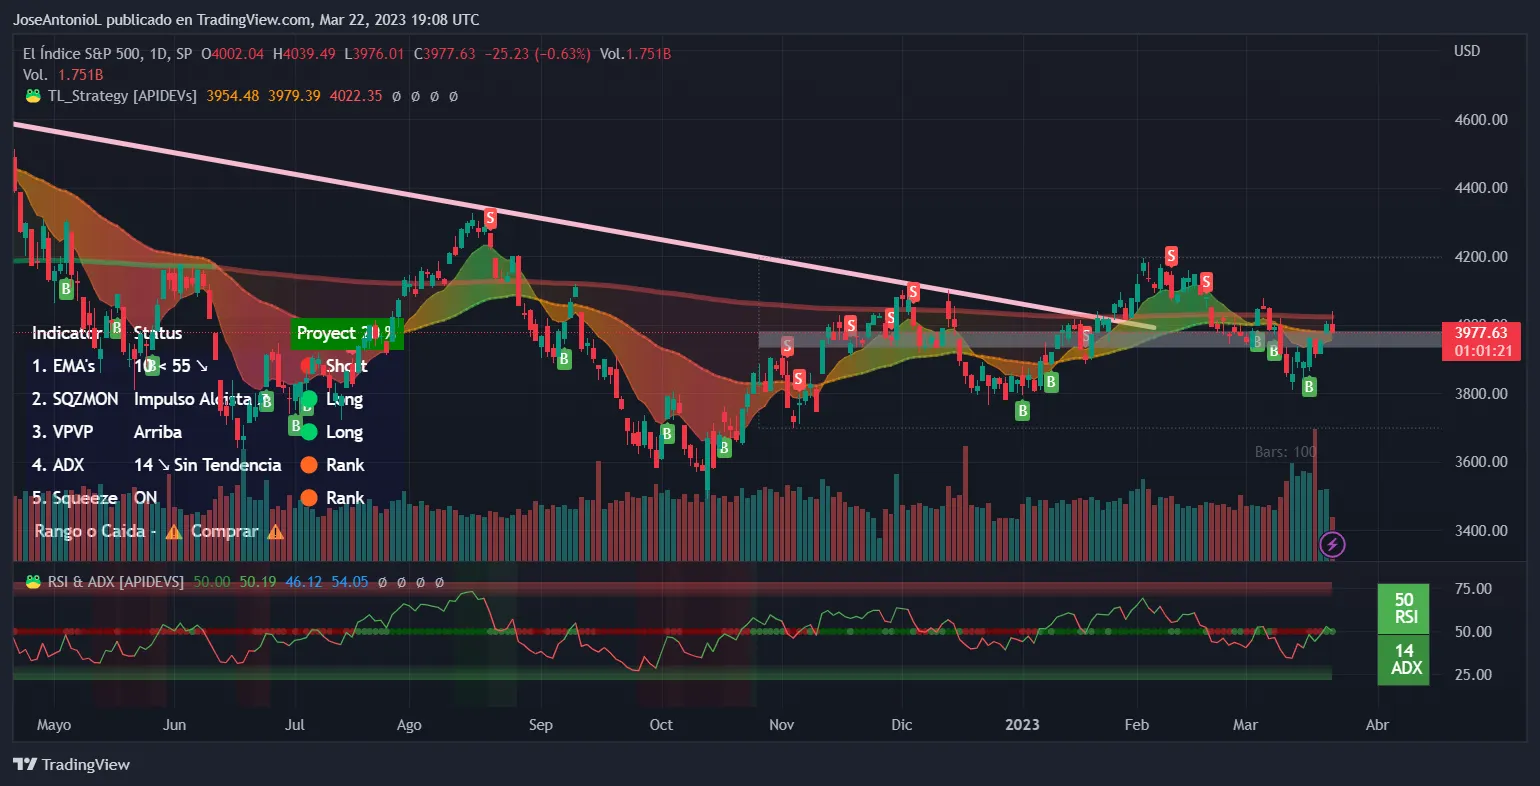1540x786 pixels.
Task: Click the 75.00 RSI axis label
Action: [1473, 589]
